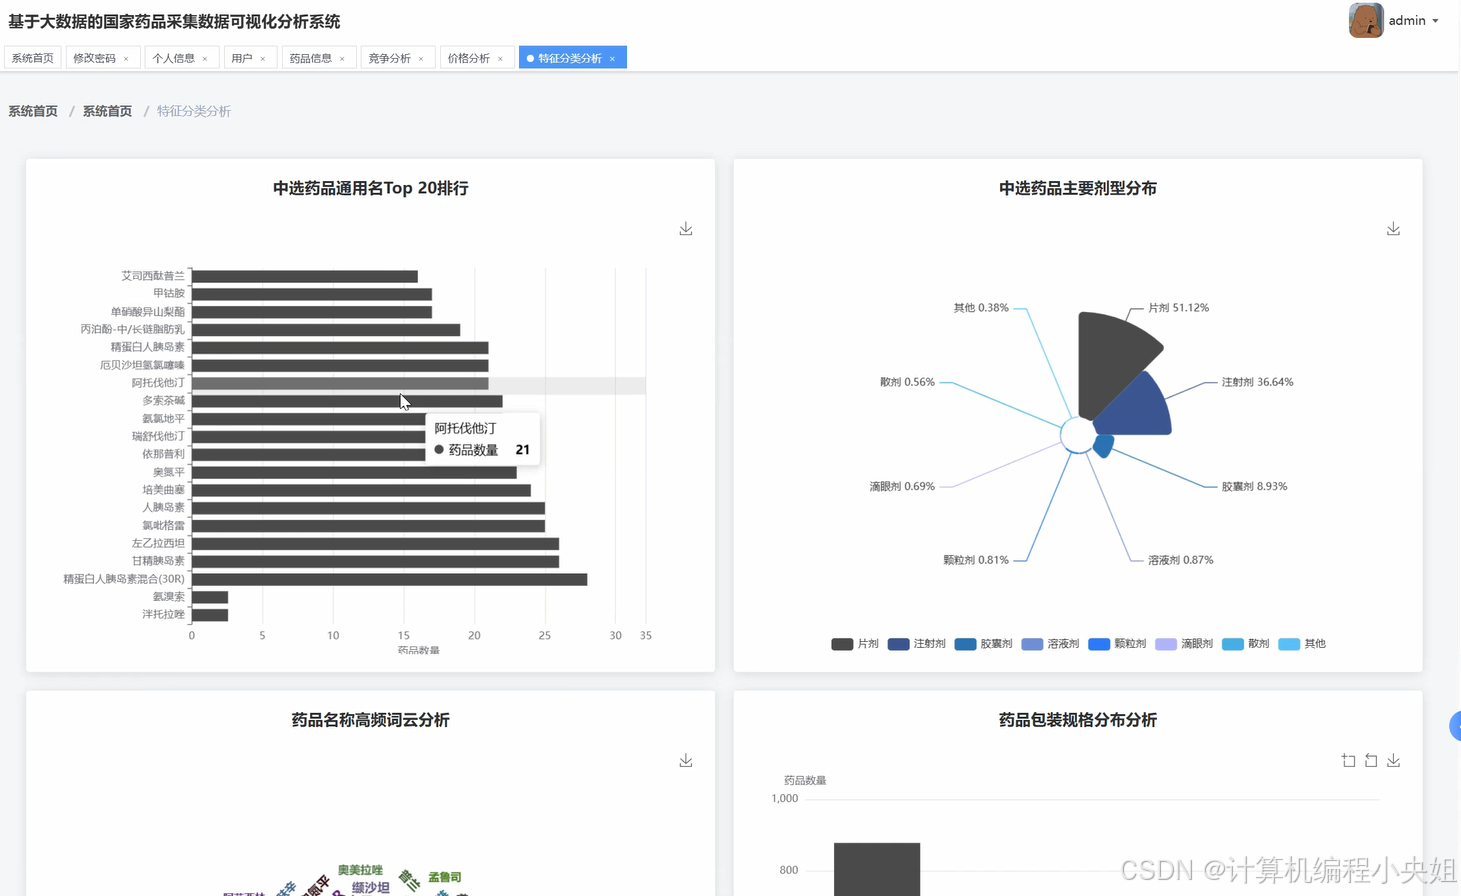Toggle the 颗粒剂 legend series
This screenshot has width=1461, height=896.
(x=1117, y=644)
